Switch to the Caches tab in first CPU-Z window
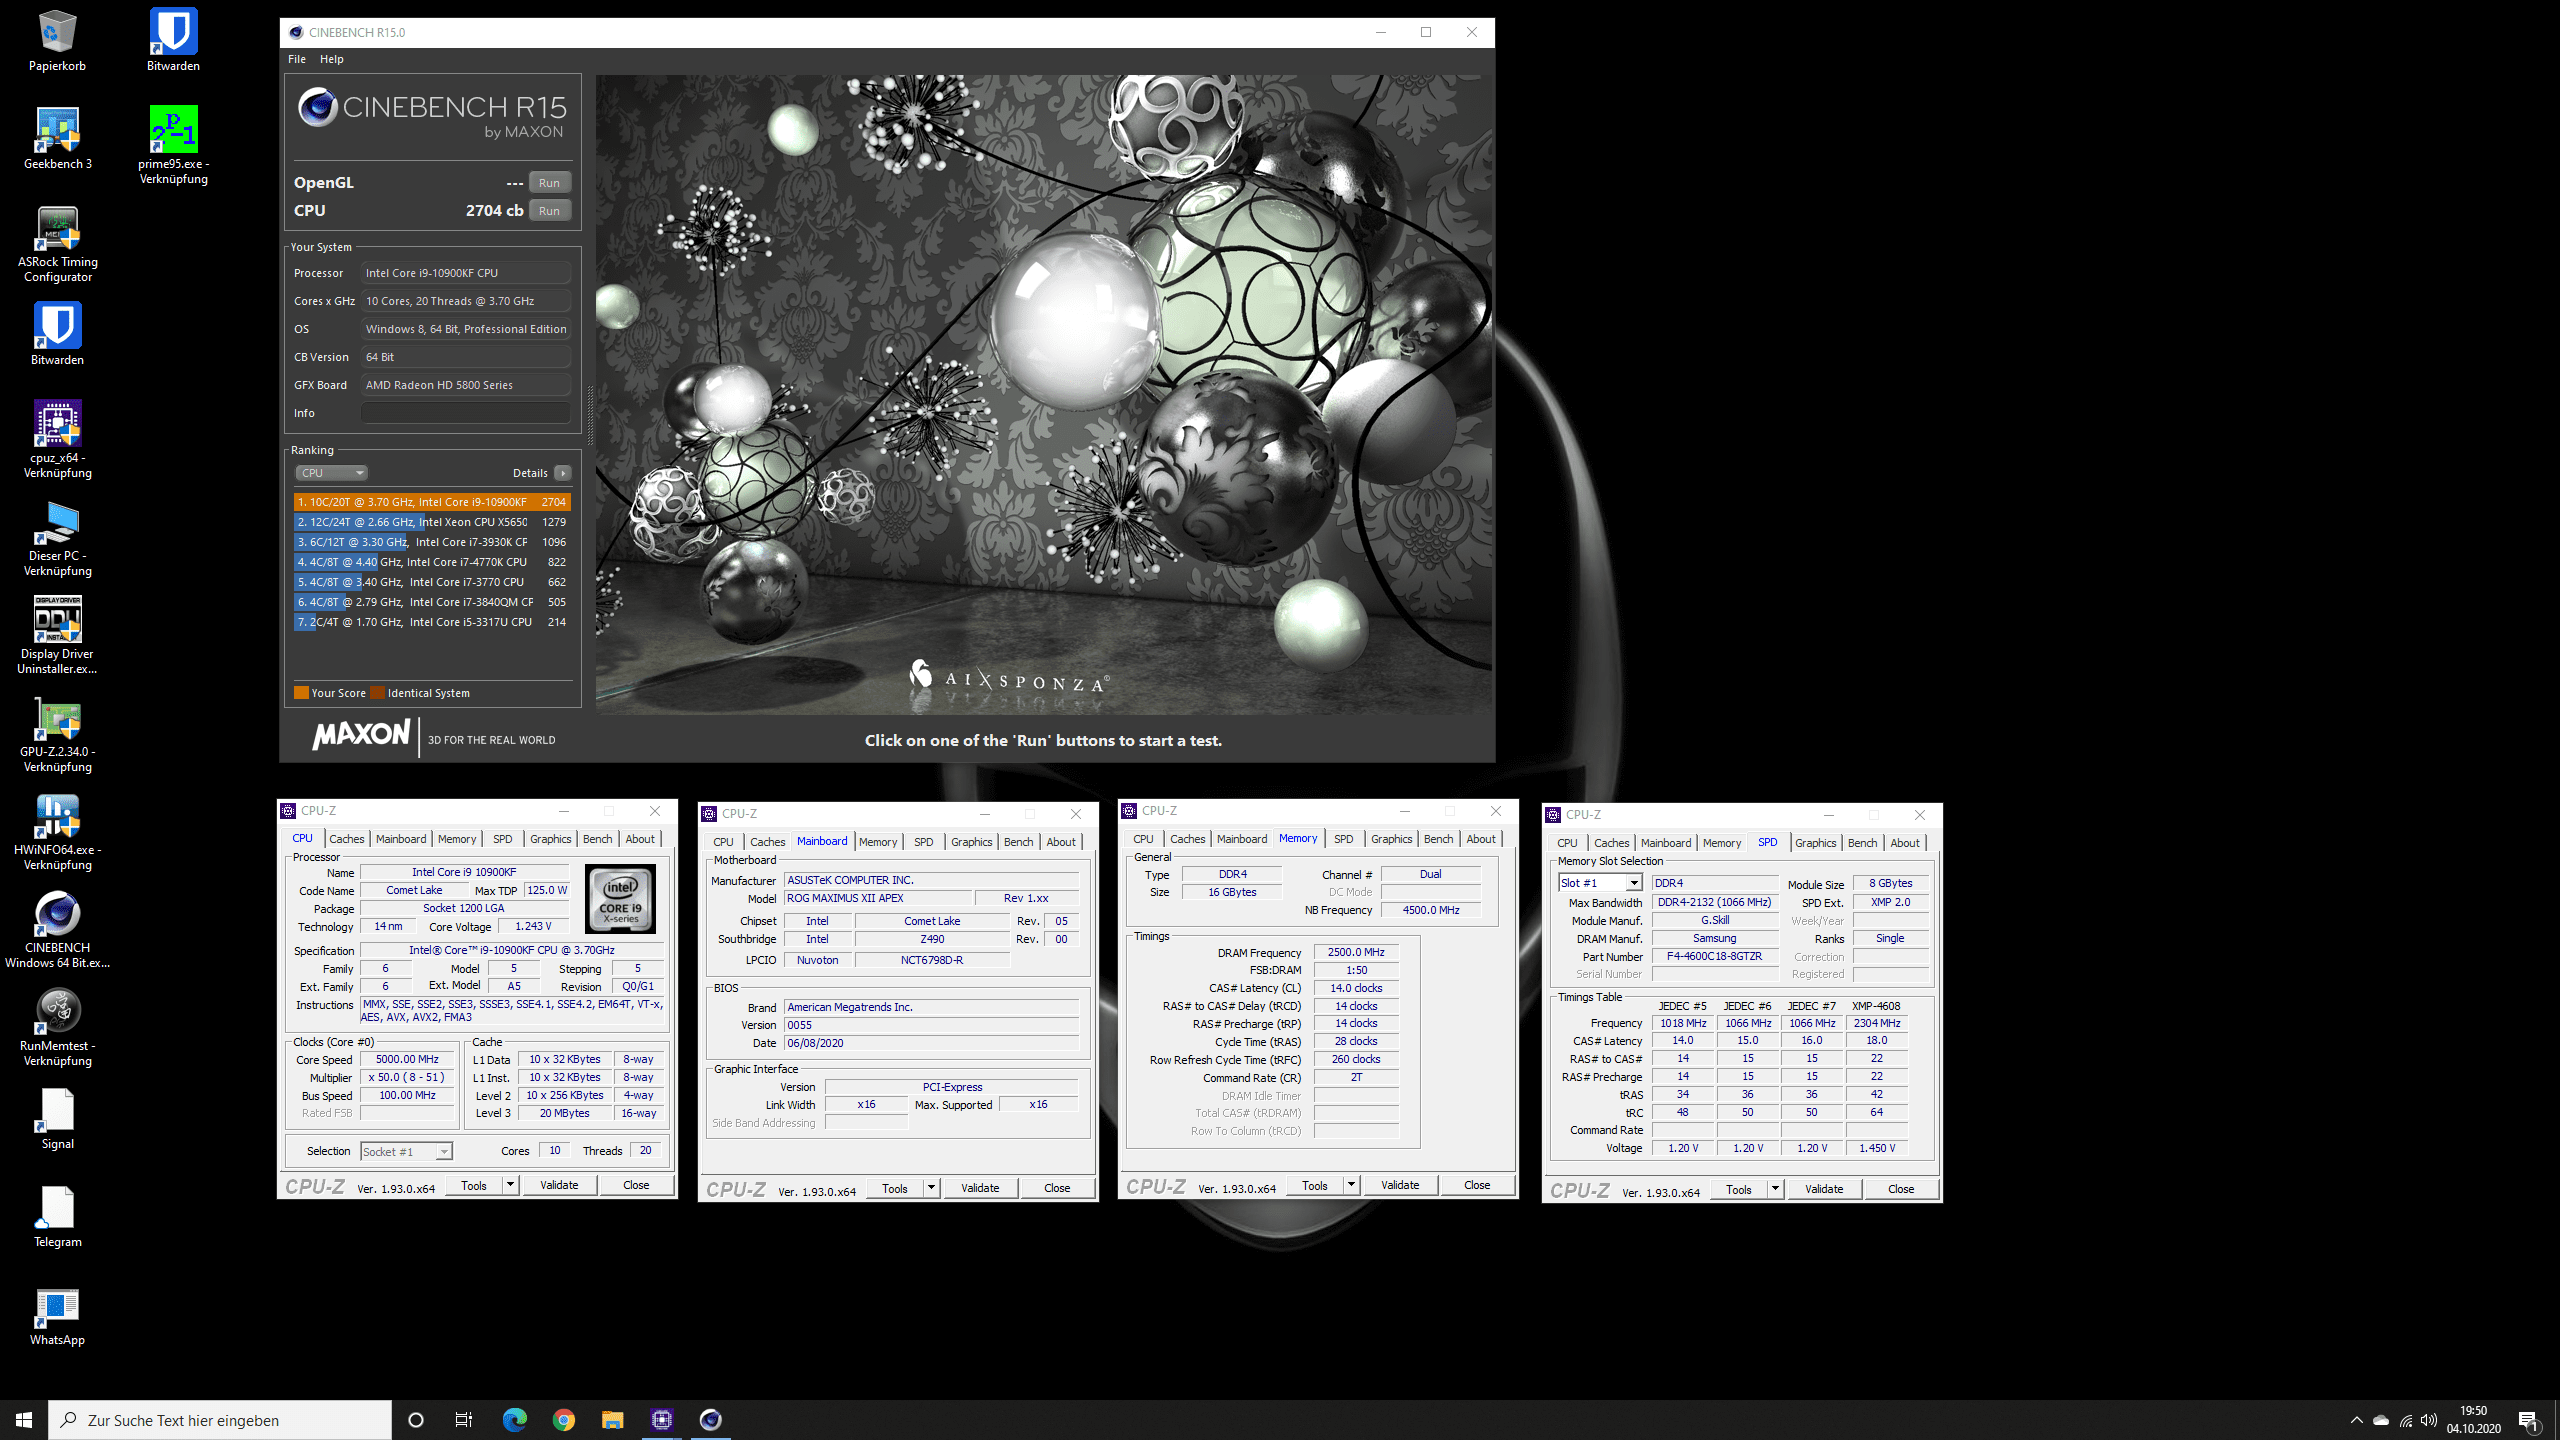2560x1440 pixels. tap(346, 839)
